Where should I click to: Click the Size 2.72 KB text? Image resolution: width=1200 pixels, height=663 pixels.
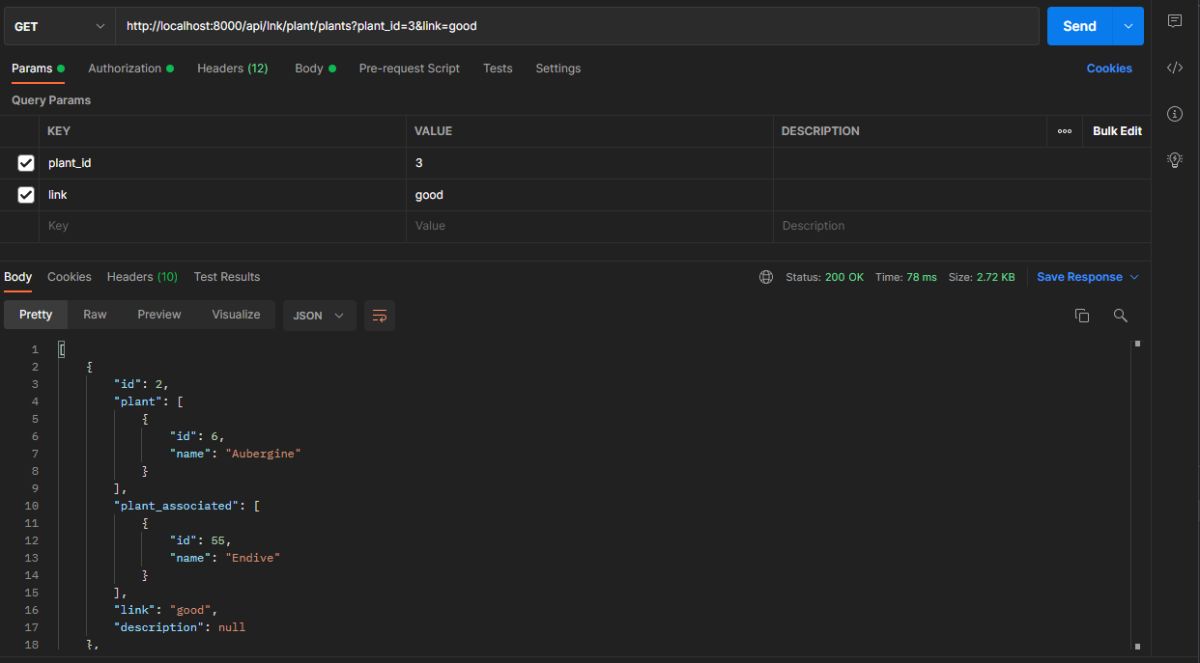coord(981,277)
